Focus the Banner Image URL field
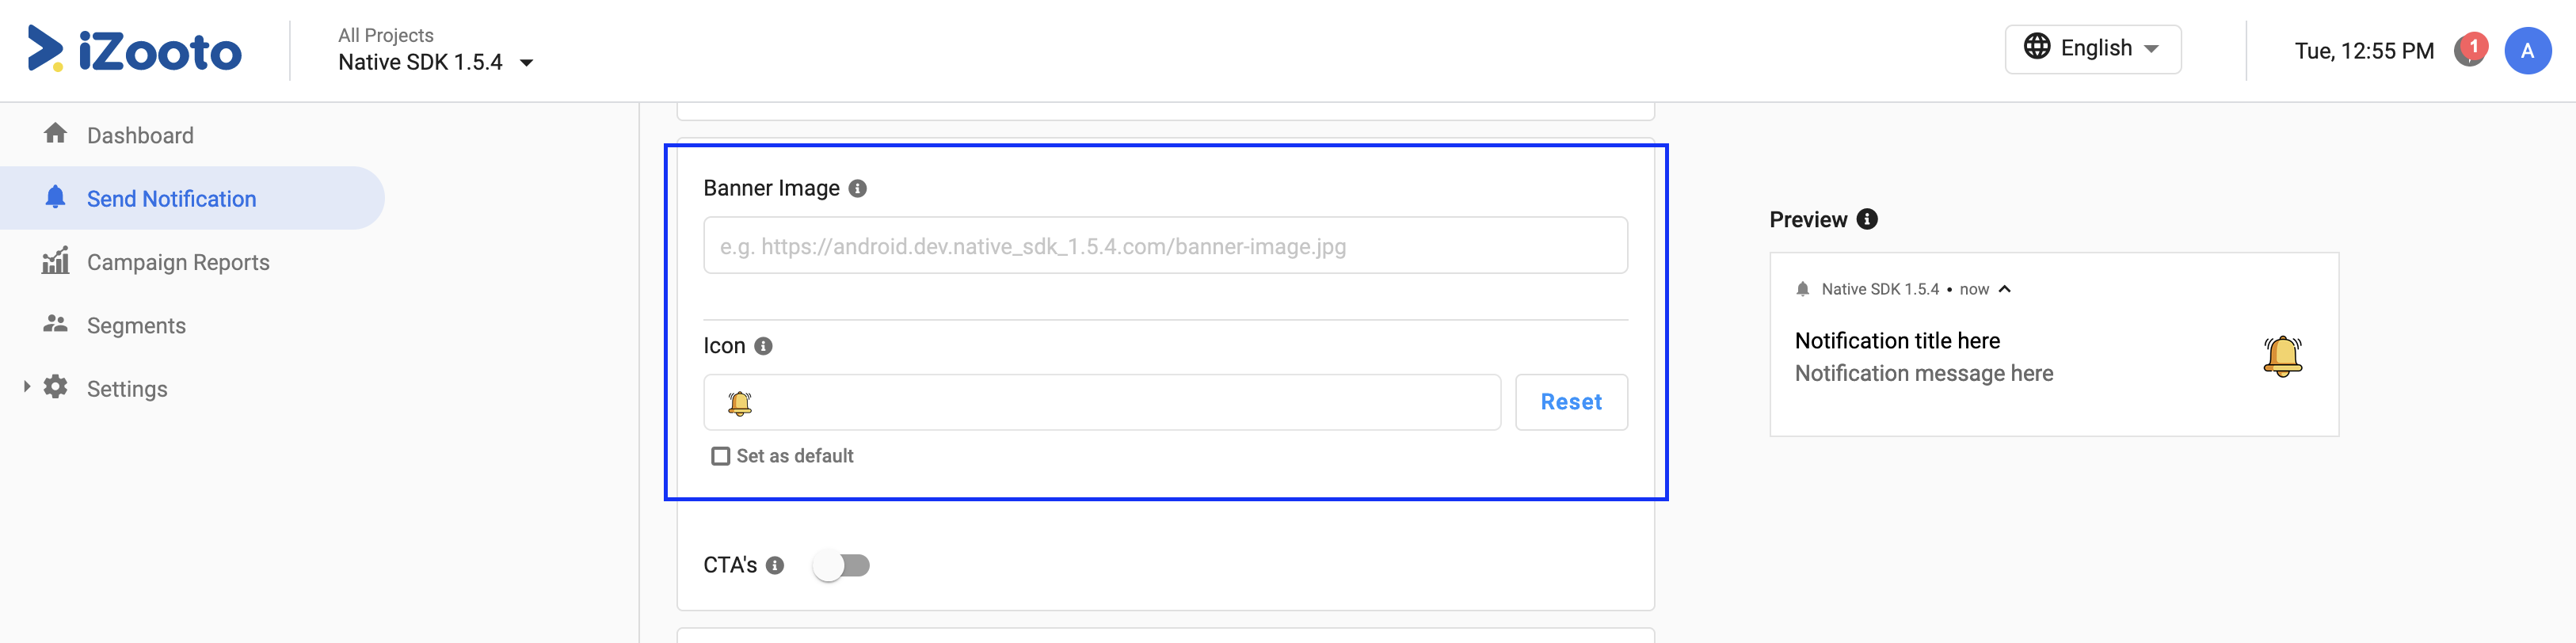Viewport: 2576px width, 643px height. click(1165, 245)
